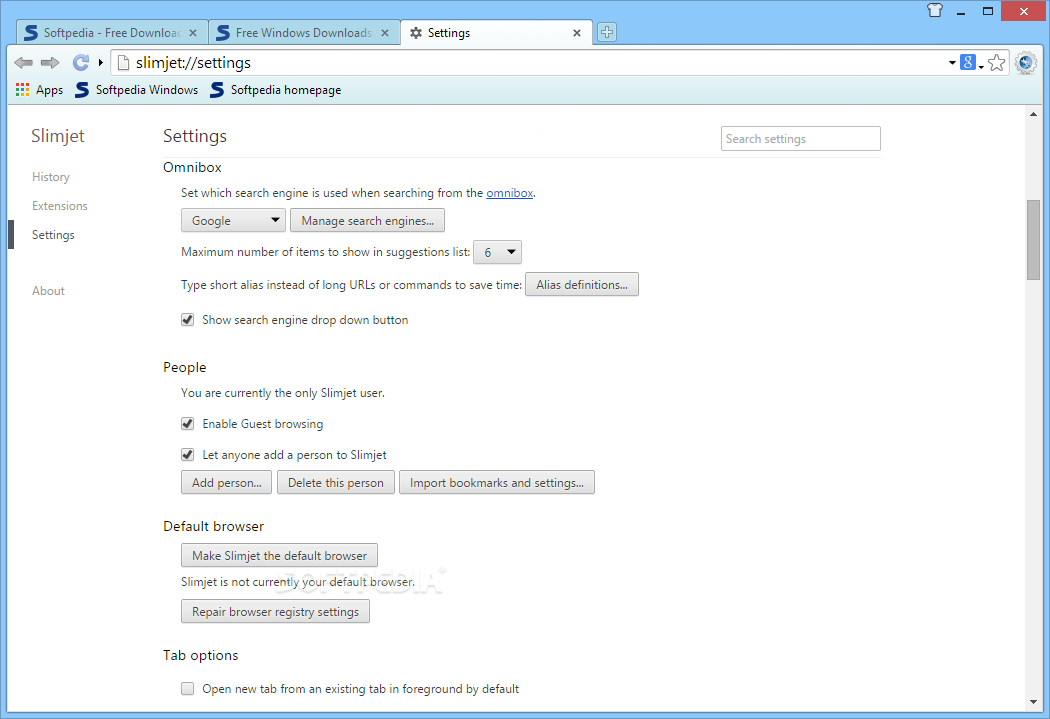Viewport: 1050px width, 719px height.
Task: Click the scrollbar down arrow
Action: pyautogui.click(x=1033, y=702)
